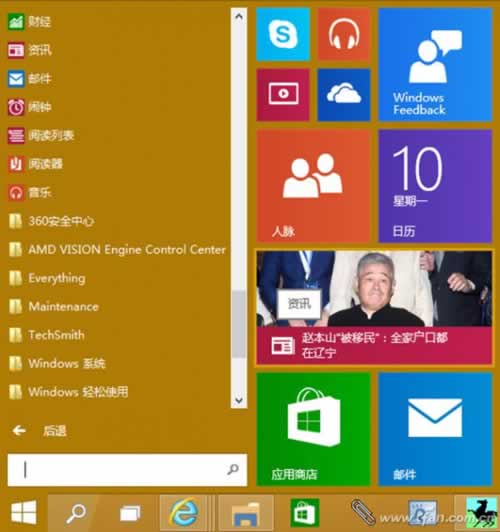Open the OneDrive cloud tile
This screenshot has width=500, height=532.
tap(344, 95)
